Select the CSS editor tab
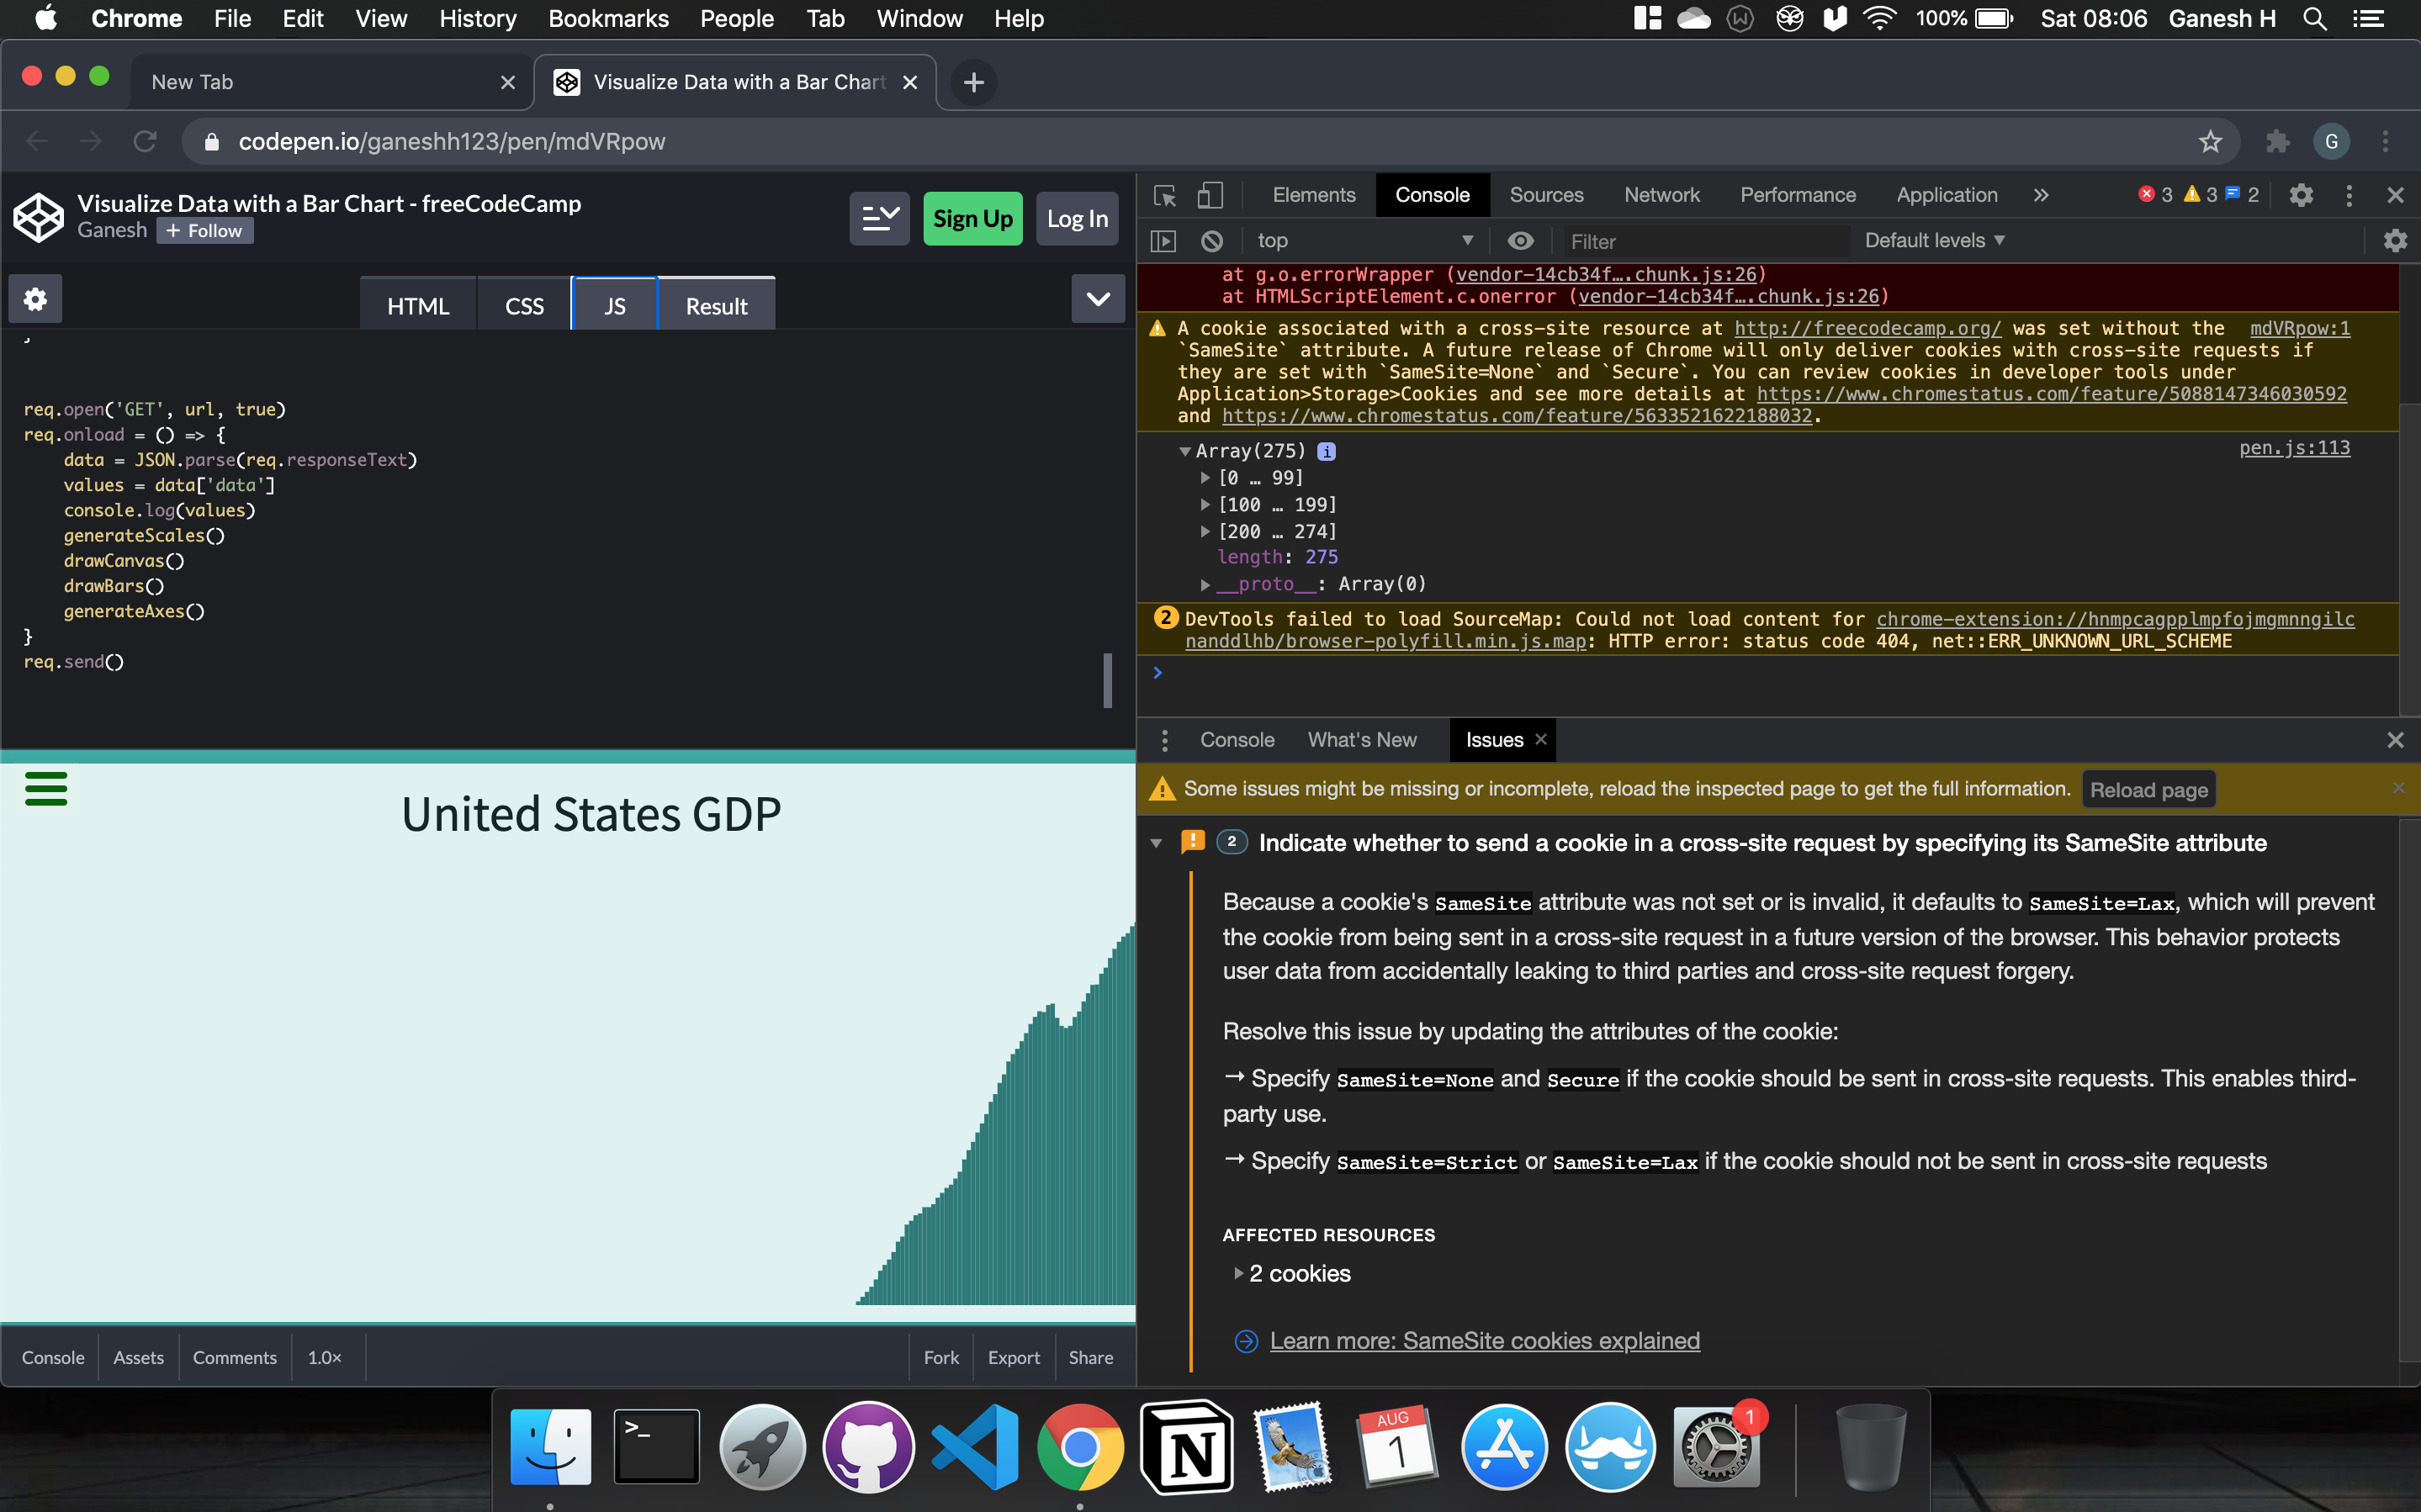 [x=524, y=306]
